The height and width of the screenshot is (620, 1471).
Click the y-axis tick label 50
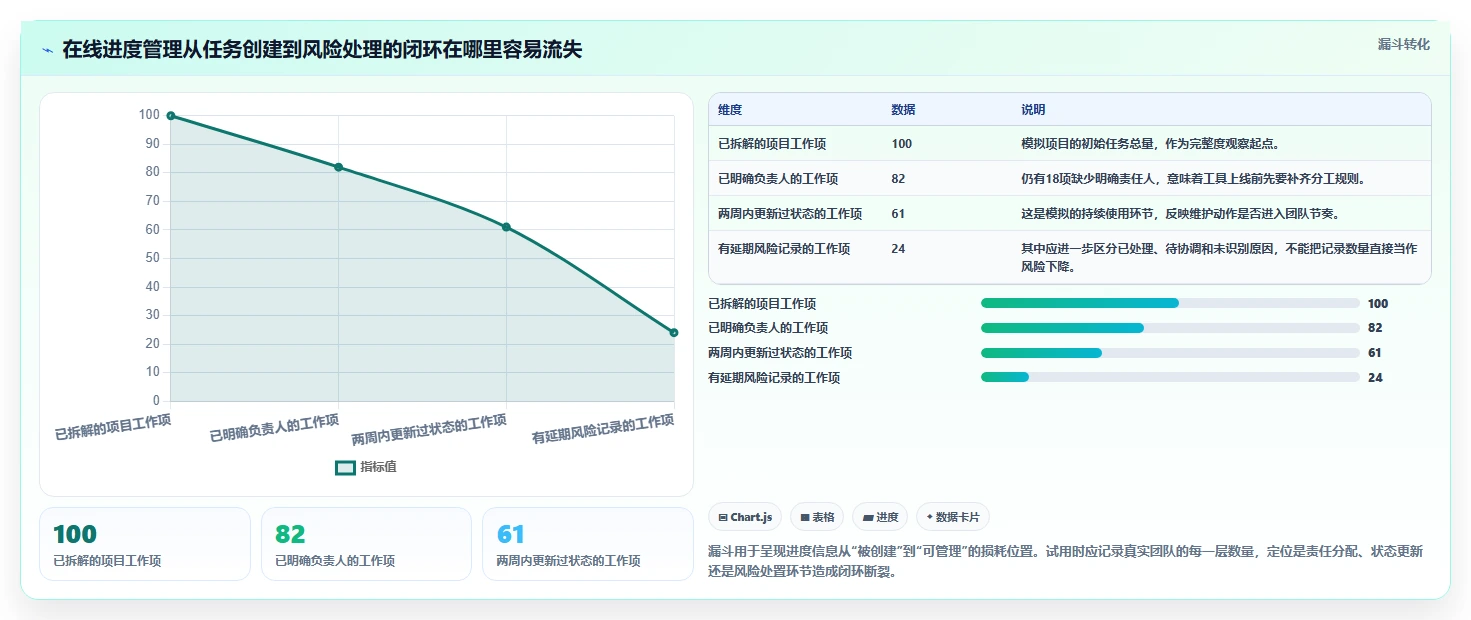pyautogui.click(x=153, y=258)
